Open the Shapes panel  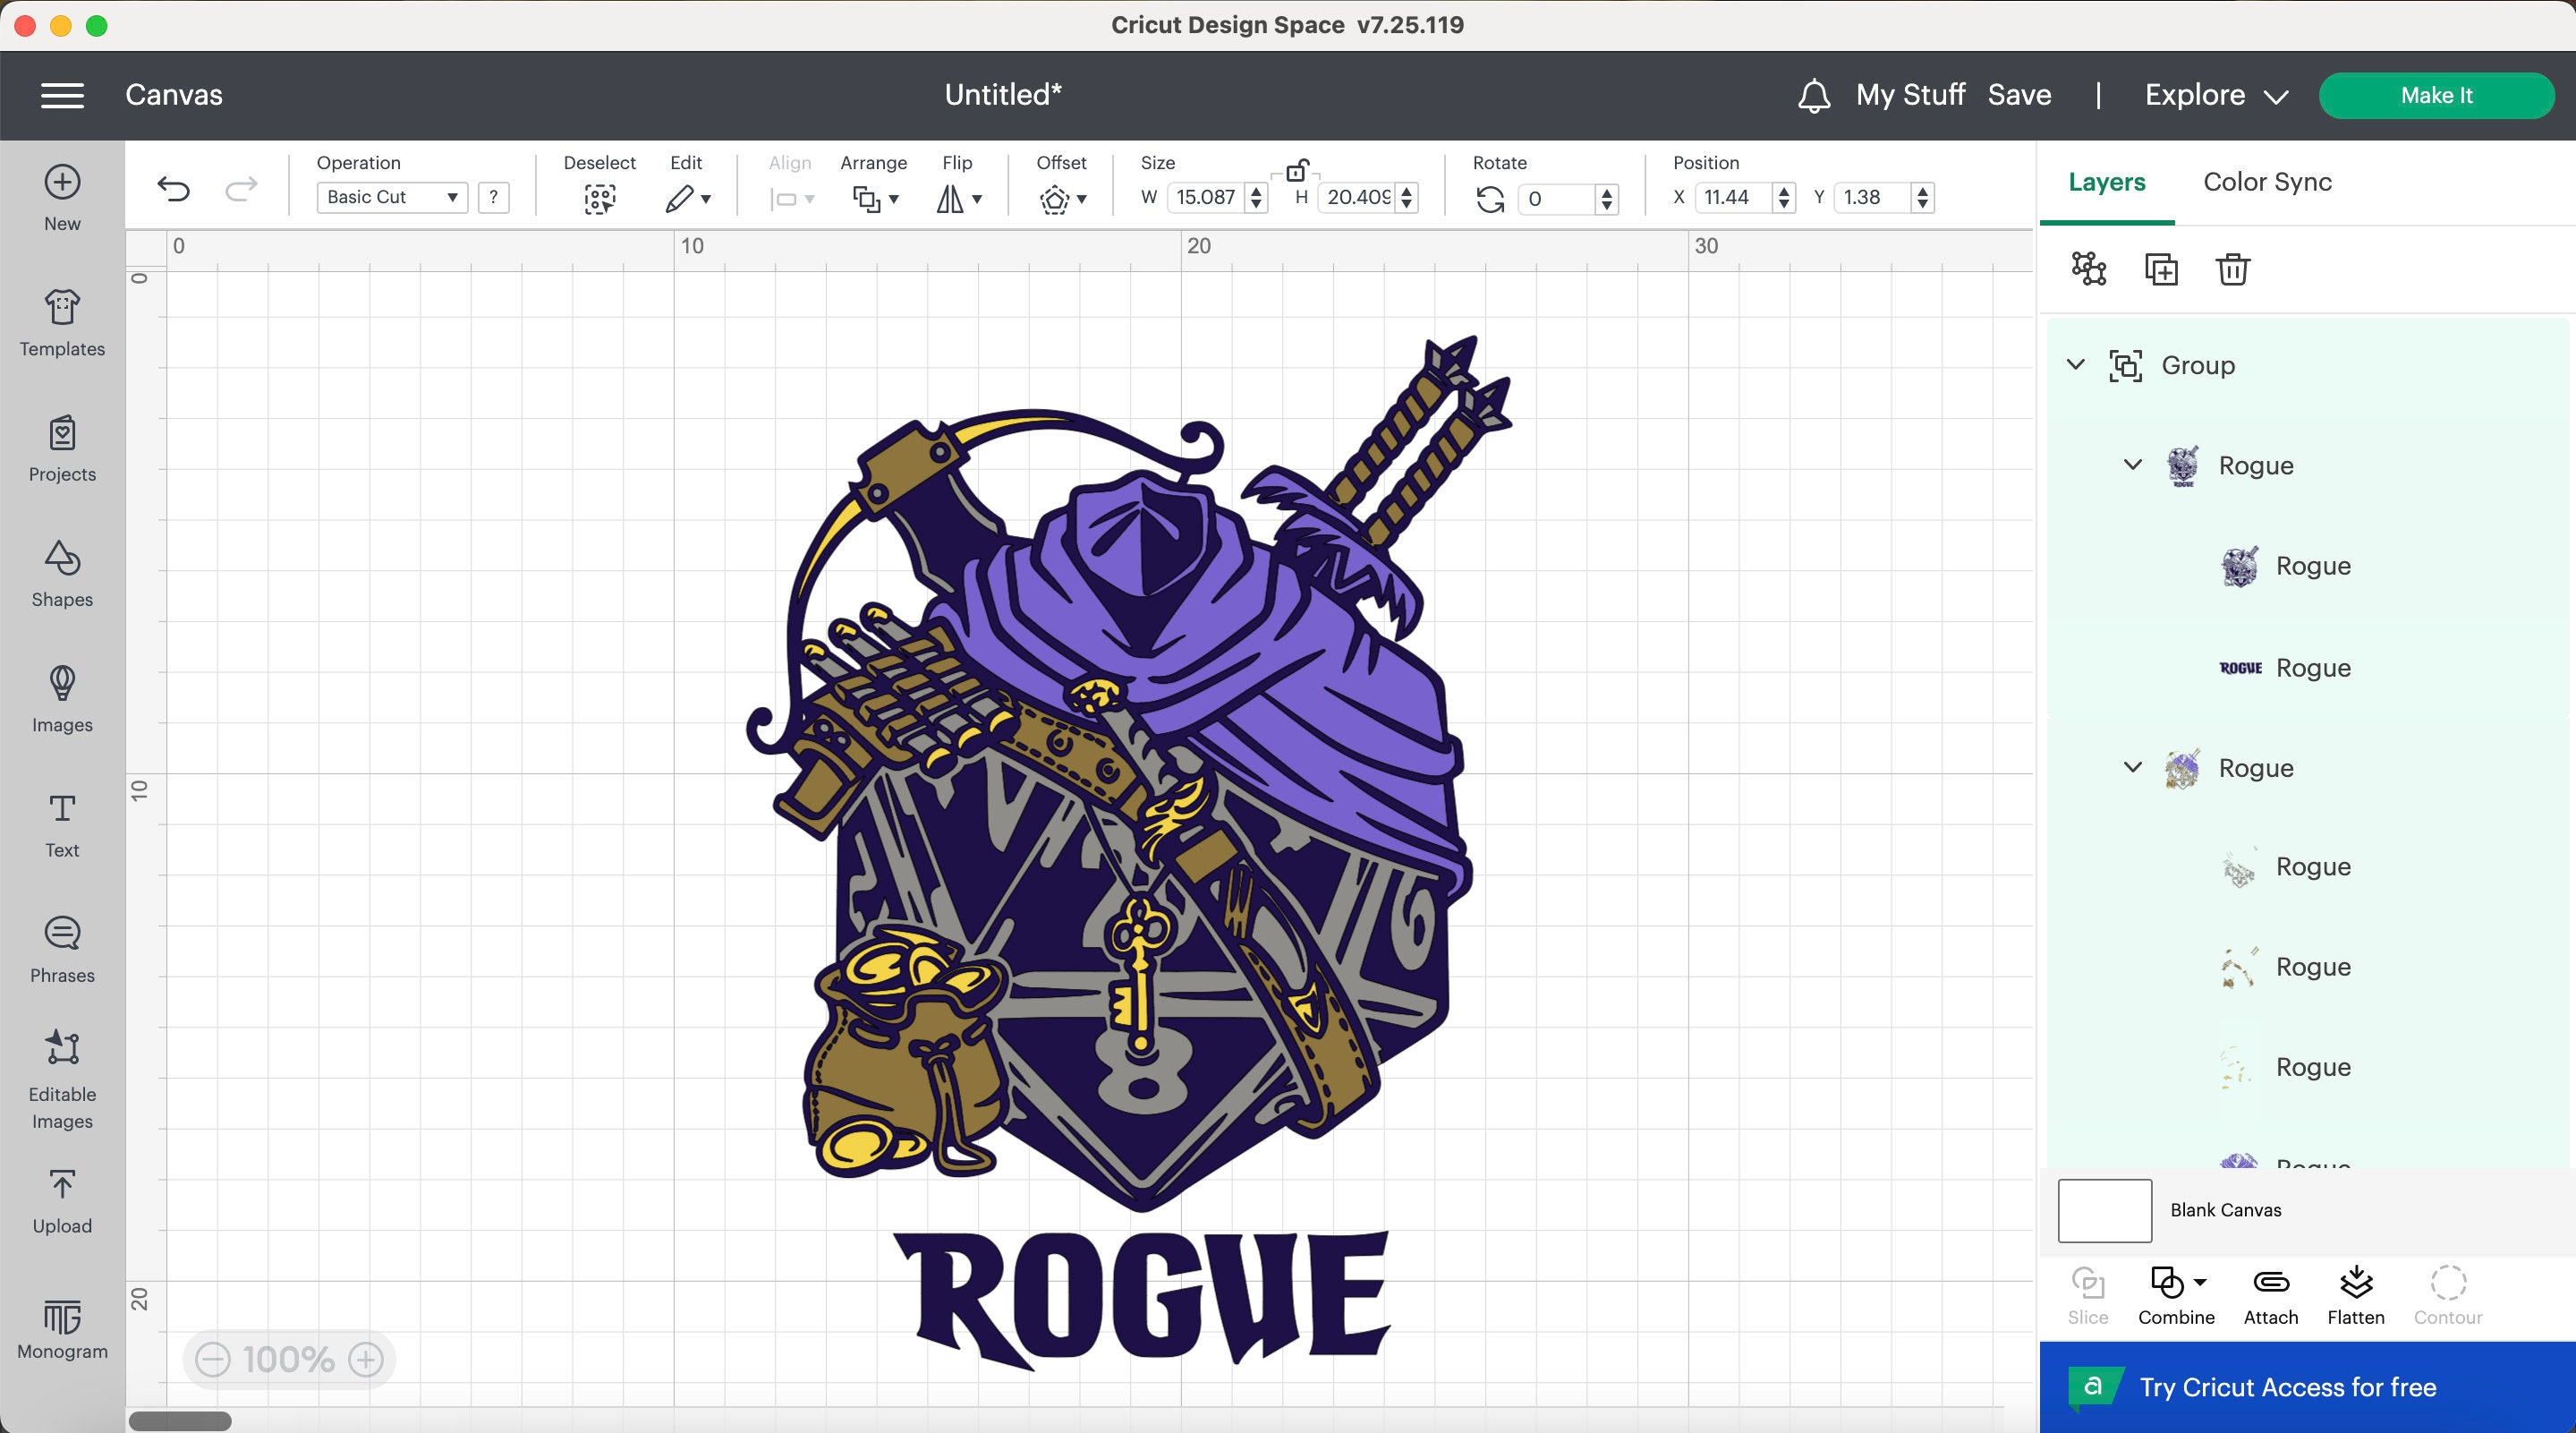[x=61, y=573]
